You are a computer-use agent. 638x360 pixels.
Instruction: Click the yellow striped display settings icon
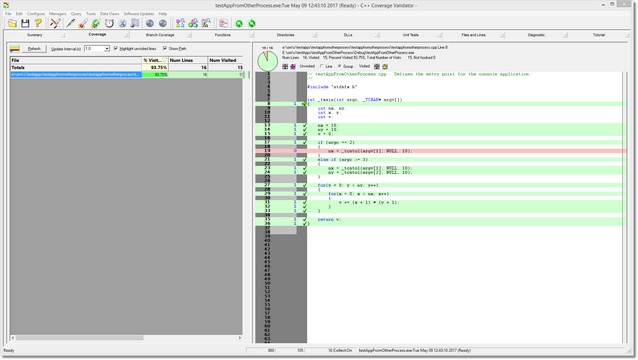click(x=15, y=49)
